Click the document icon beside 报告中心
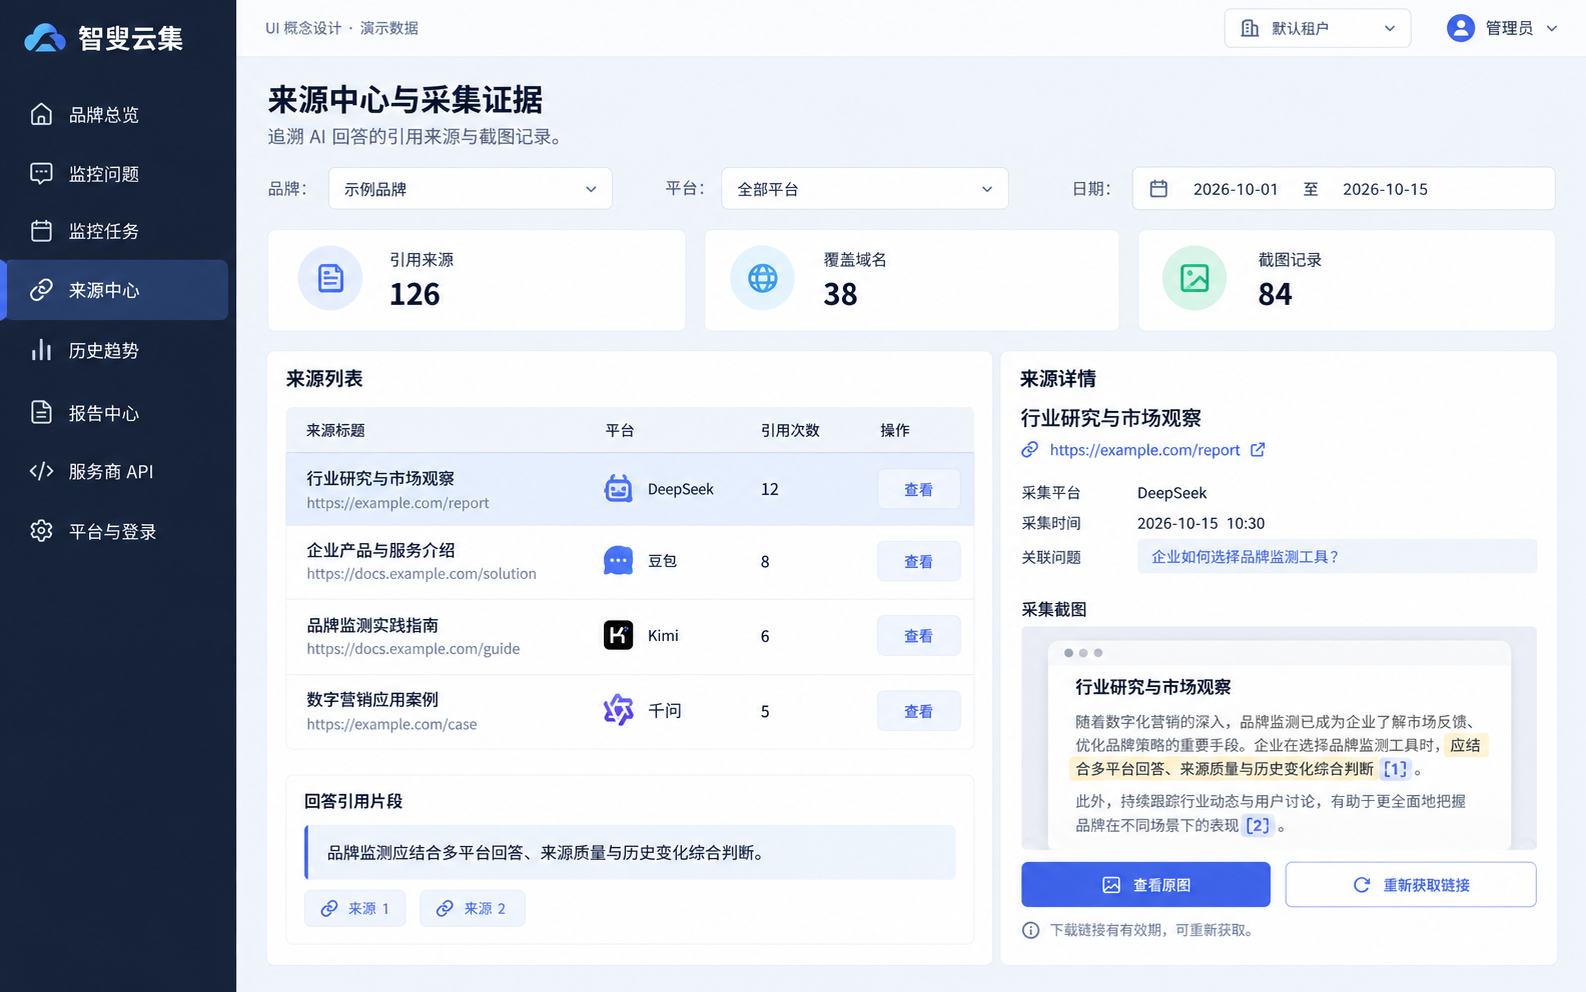This screenshot has width=1586, height=992. [x=41, y=412]
